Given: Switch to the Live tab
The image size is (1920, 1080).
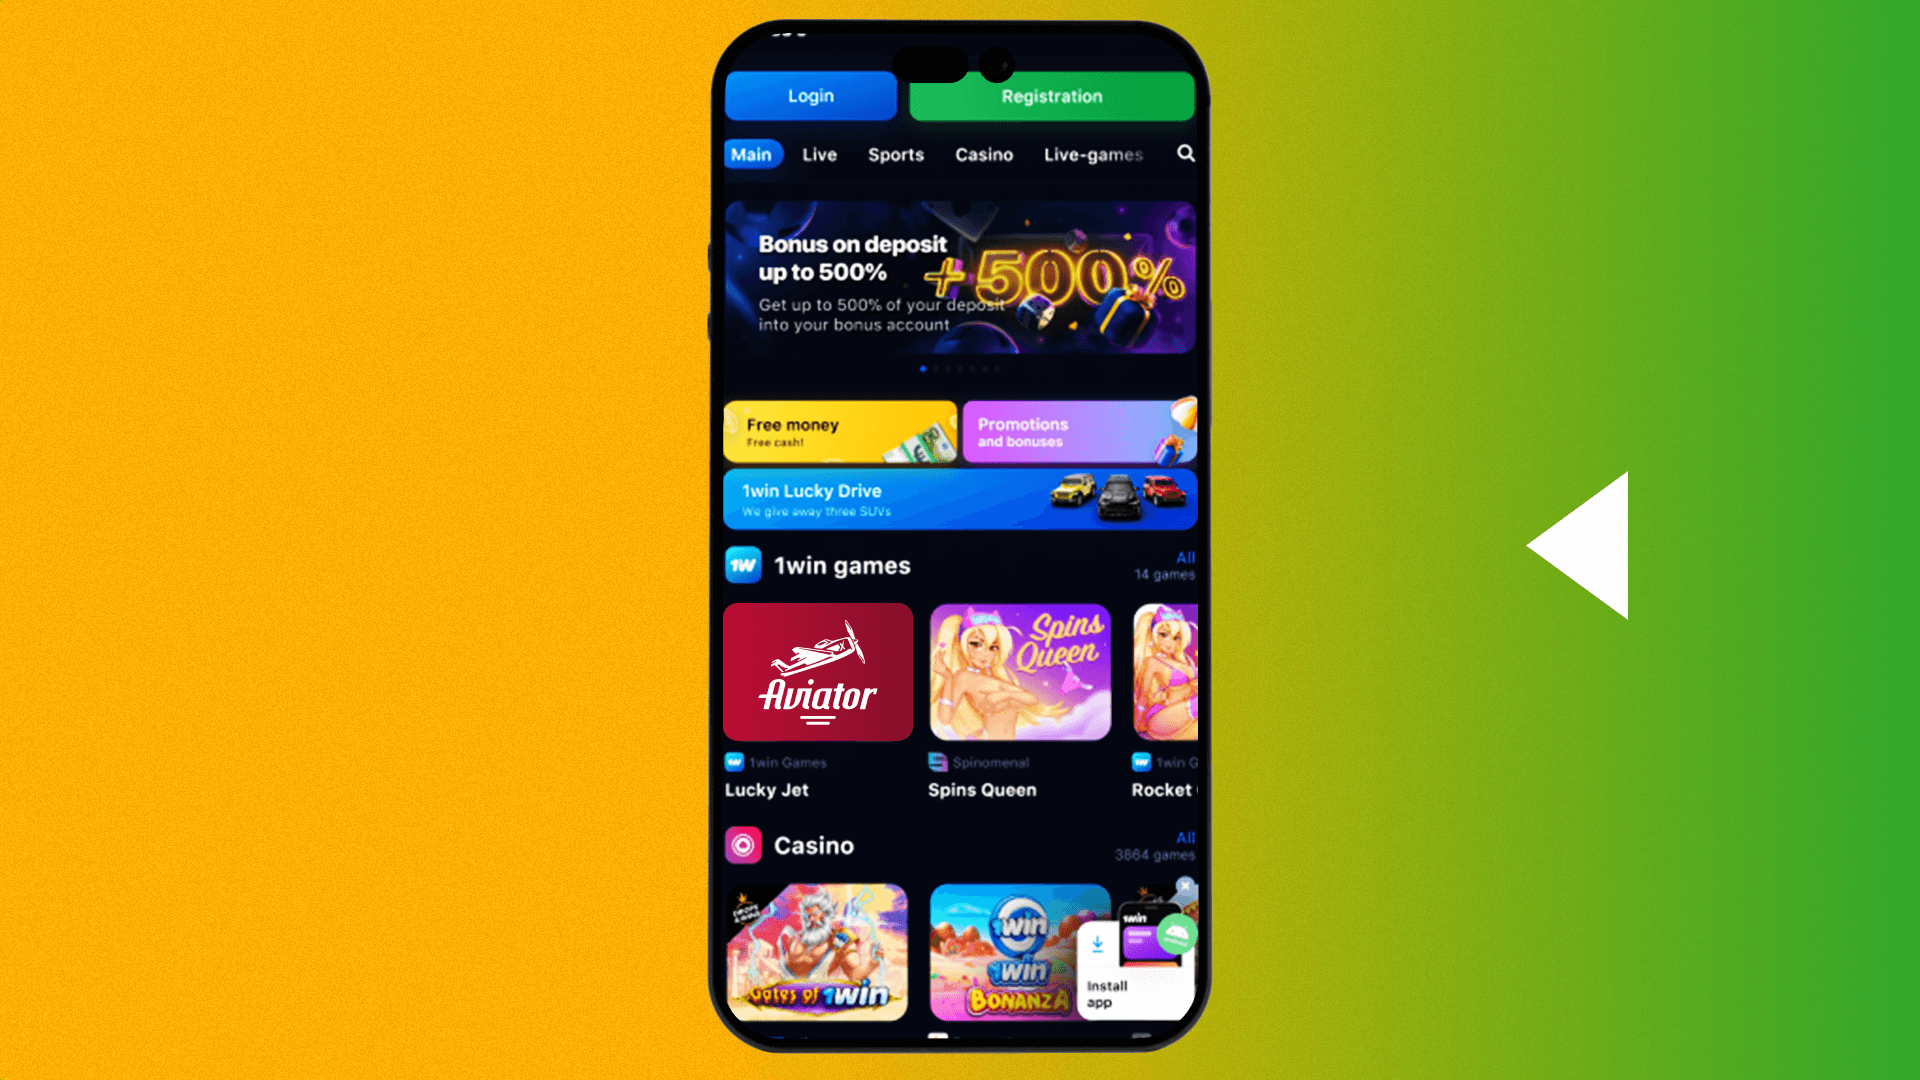Looking at the screenshot, I should click(818, 154).
